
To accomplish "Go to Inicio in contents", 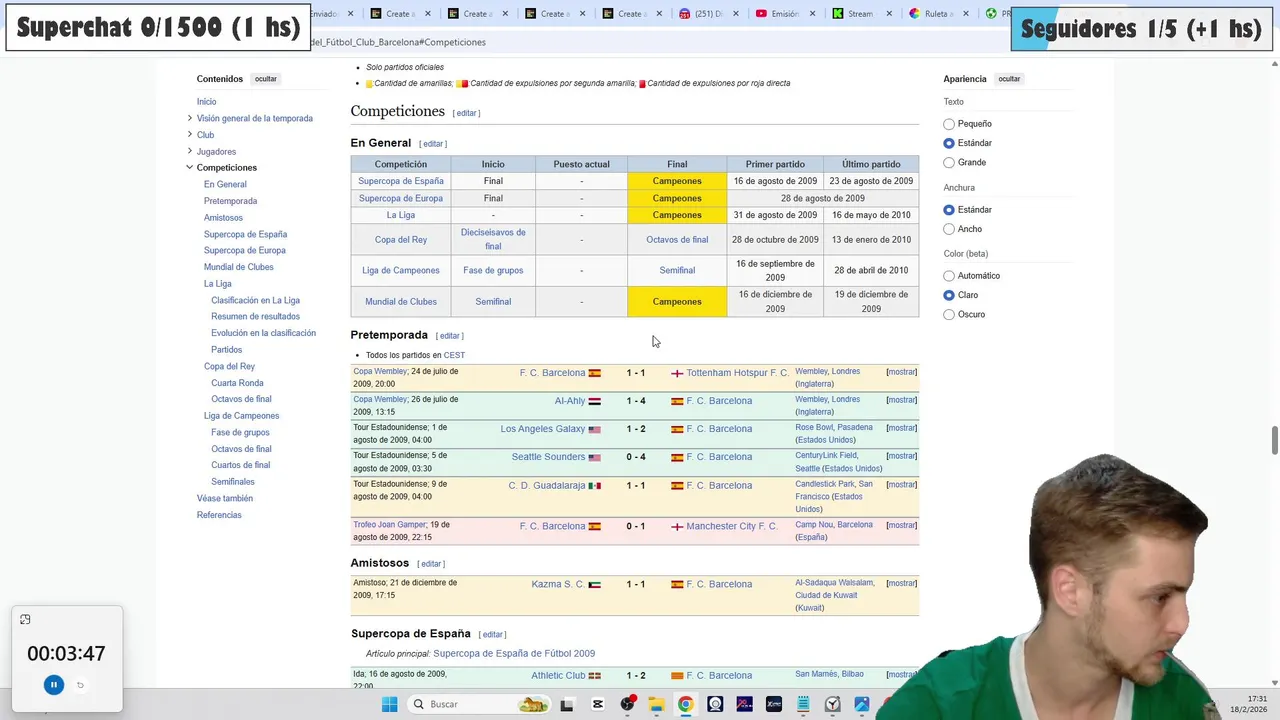I will point(206,102).
